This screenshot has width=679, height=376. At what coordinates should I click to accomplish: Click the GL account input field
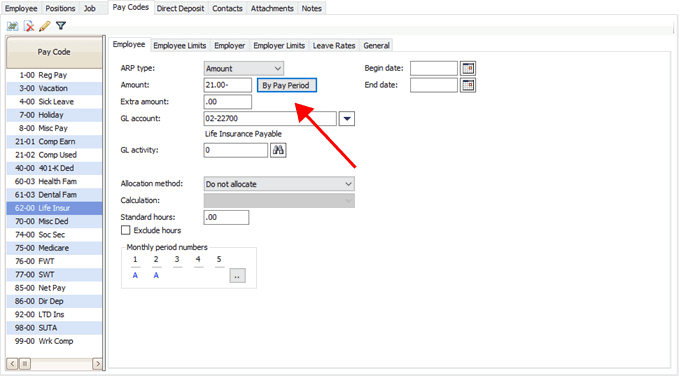tap(270, 119)
